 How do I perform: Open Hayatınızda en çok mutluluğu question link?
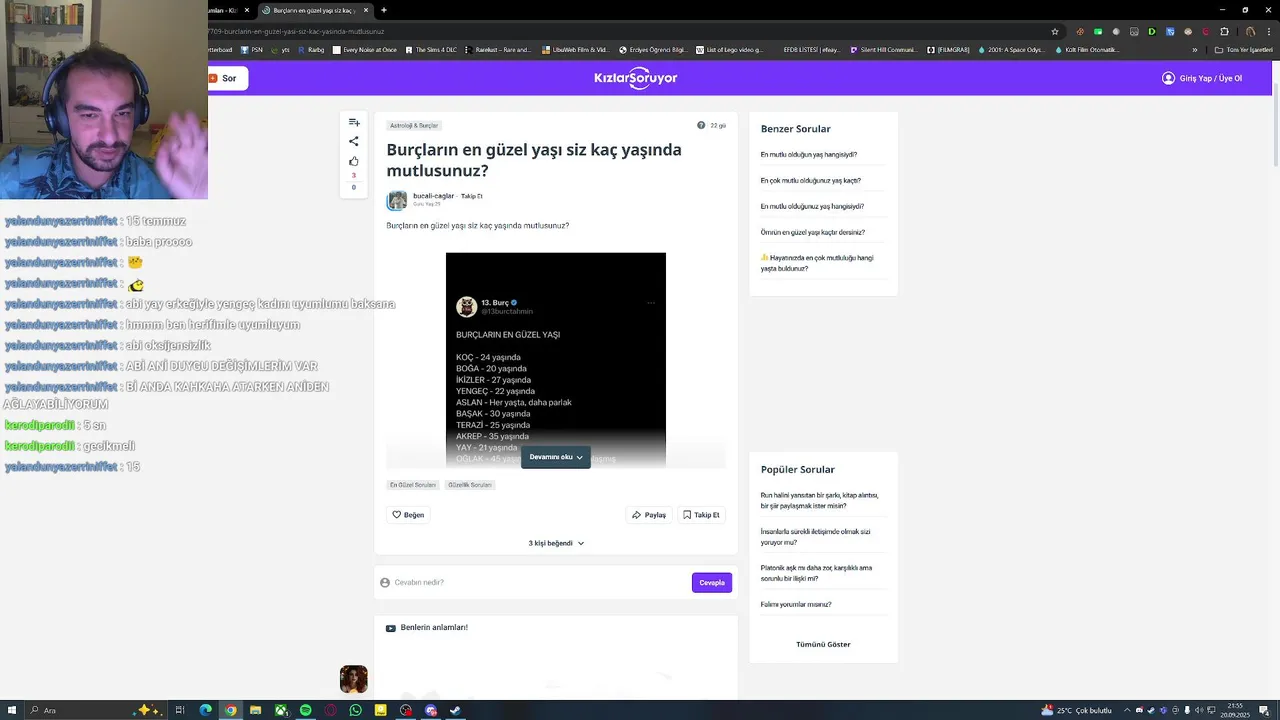point(817,263)
